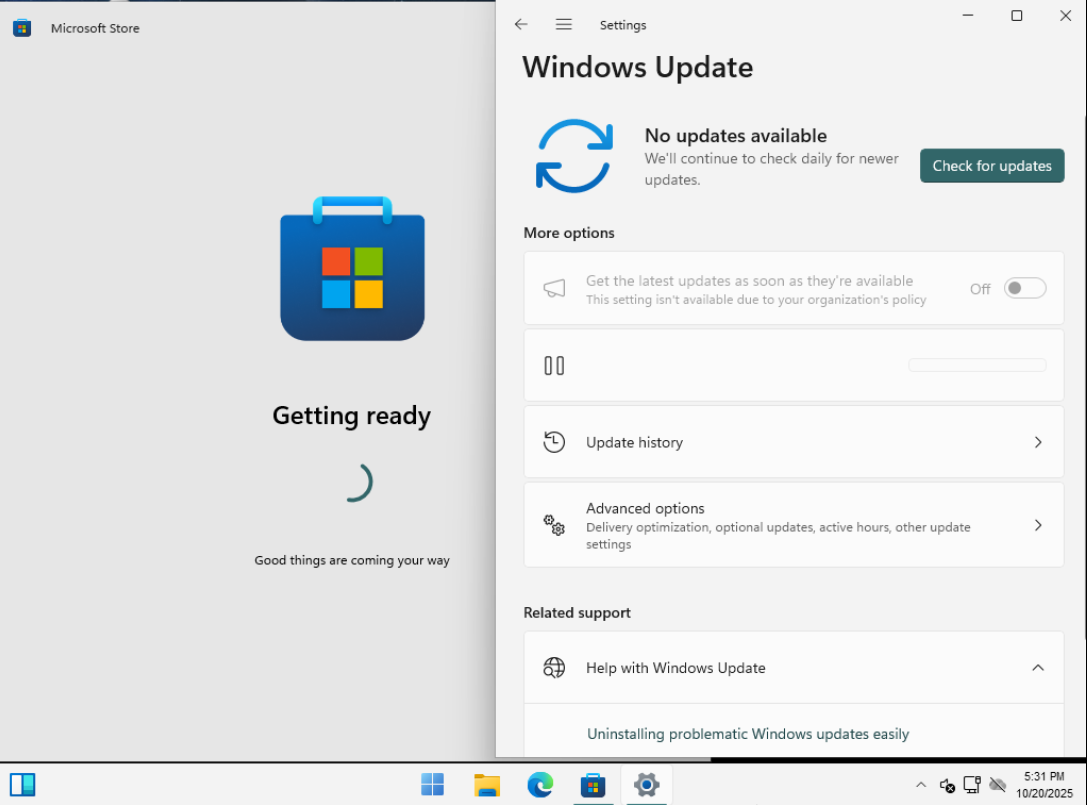The image size is (1087, 805).
Task: Expand Update history with its chevron
Action: click(x=1038, y=442)
